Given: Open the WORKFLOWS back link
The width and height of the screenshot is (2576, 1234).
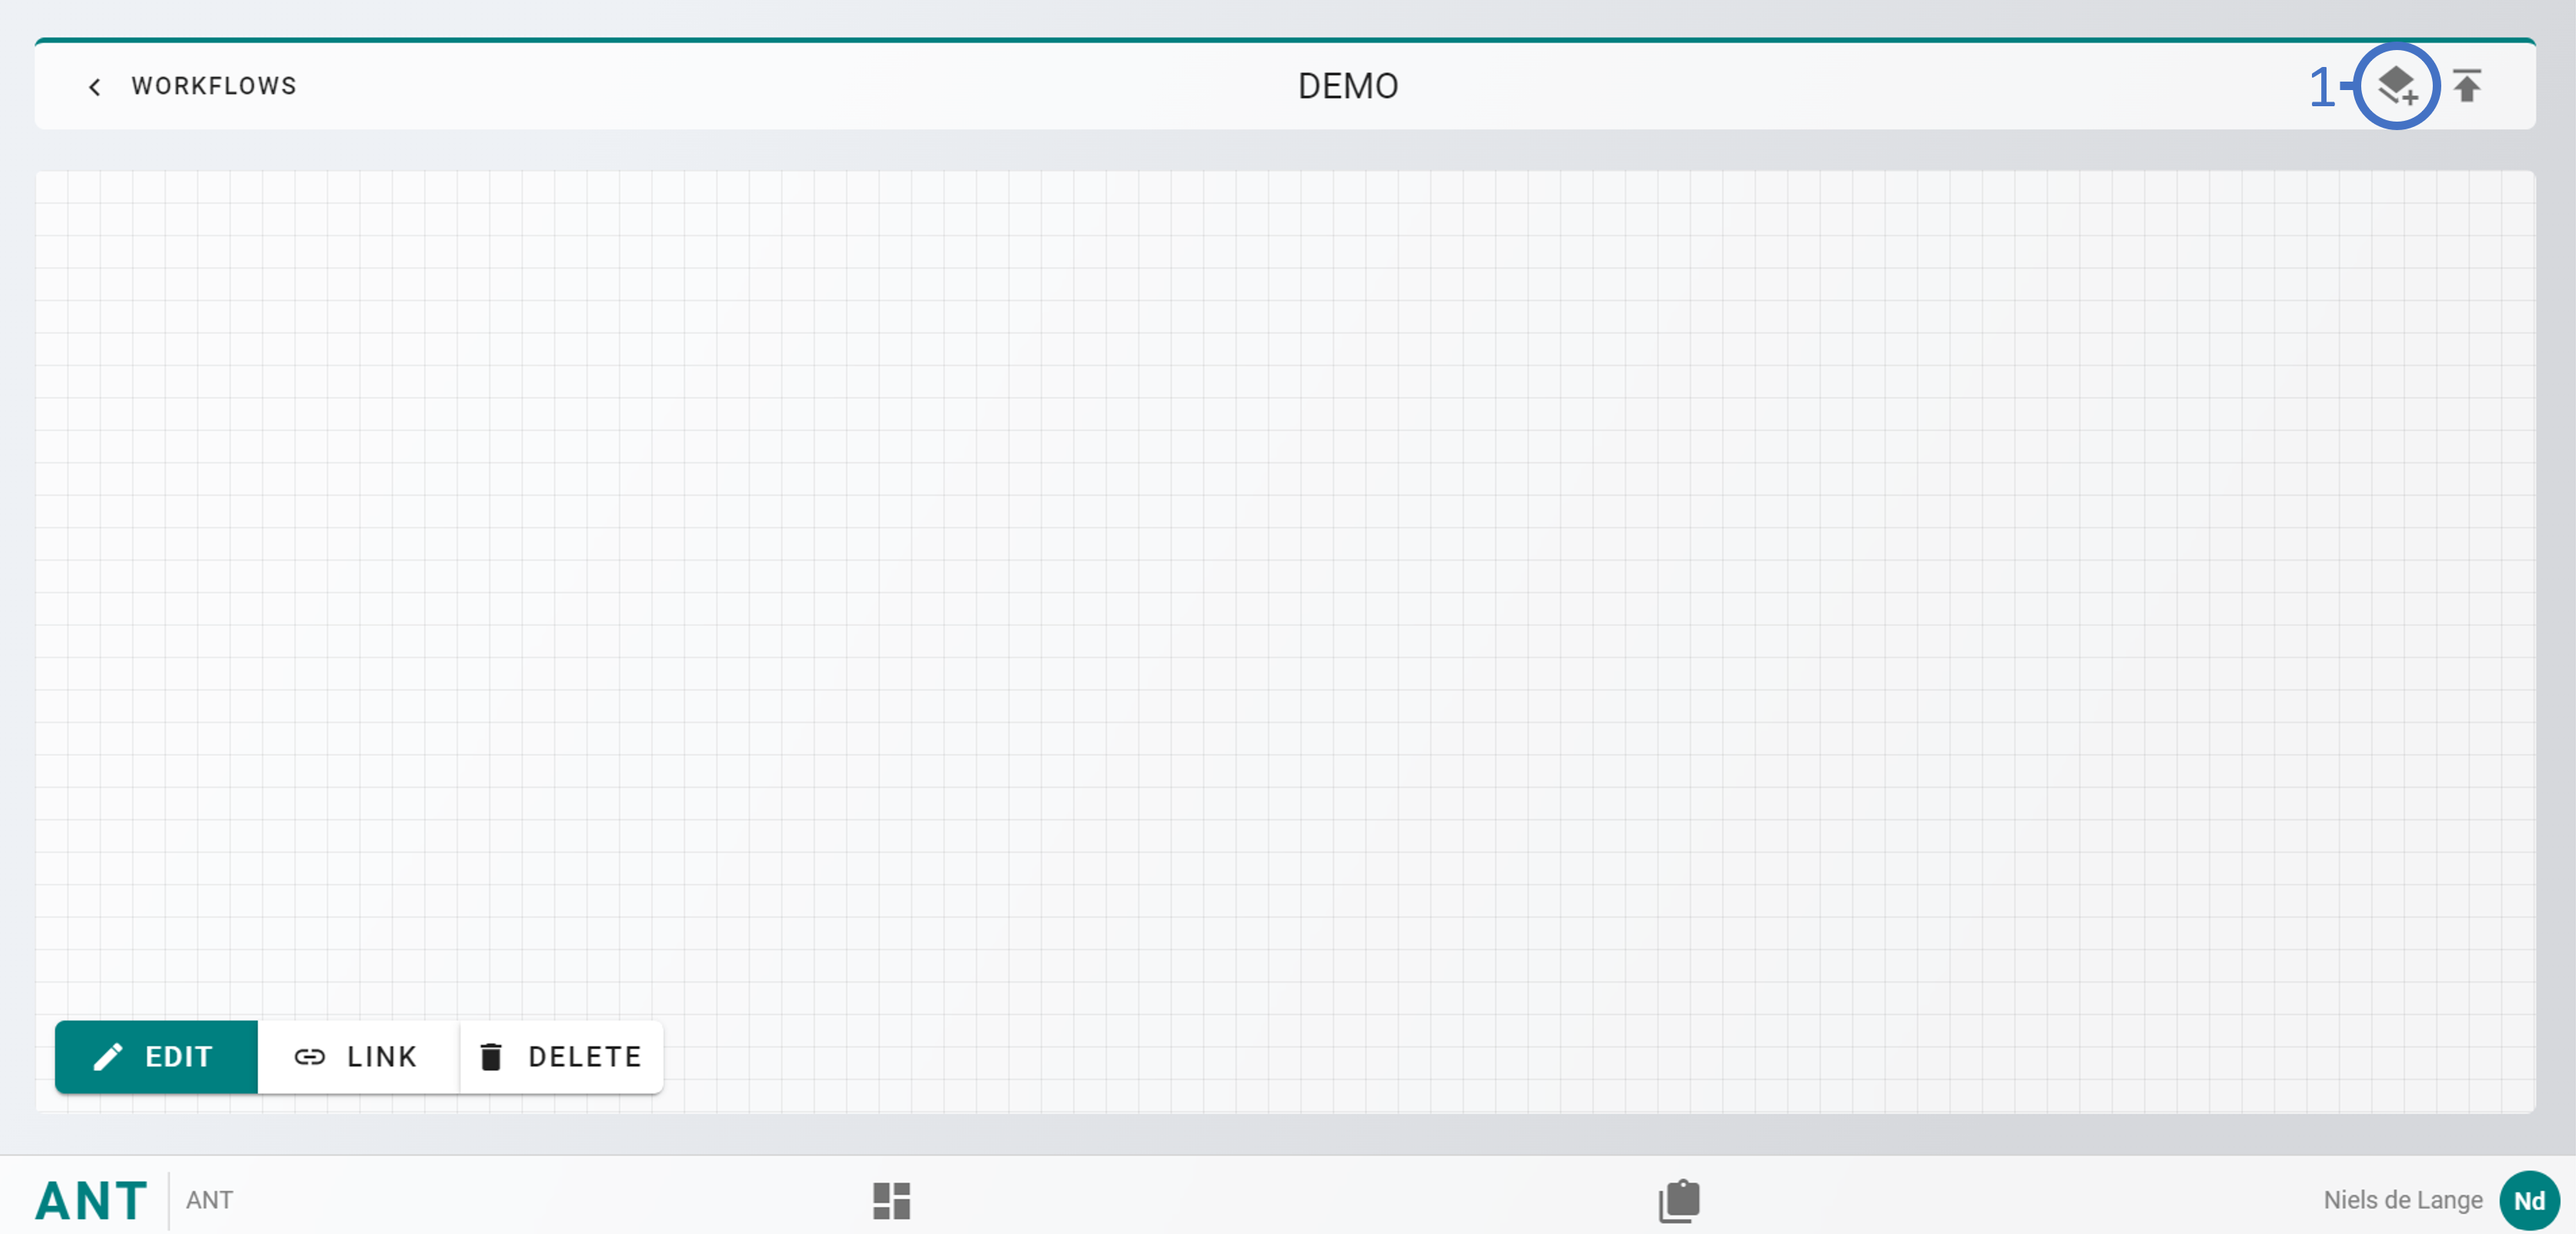Looking at the screenshot, I should pos(214,86).
